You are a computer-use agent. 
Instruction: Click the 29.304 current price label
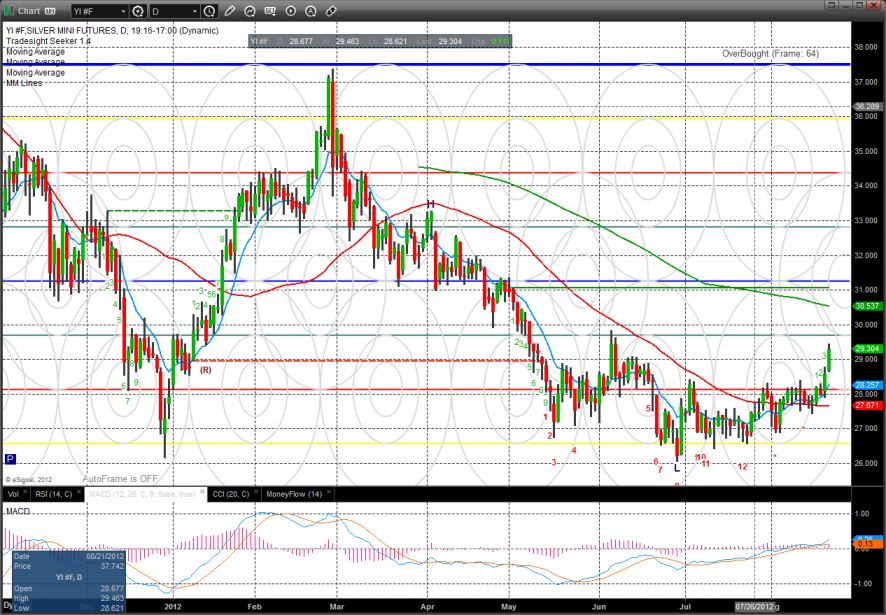point(866,349)
